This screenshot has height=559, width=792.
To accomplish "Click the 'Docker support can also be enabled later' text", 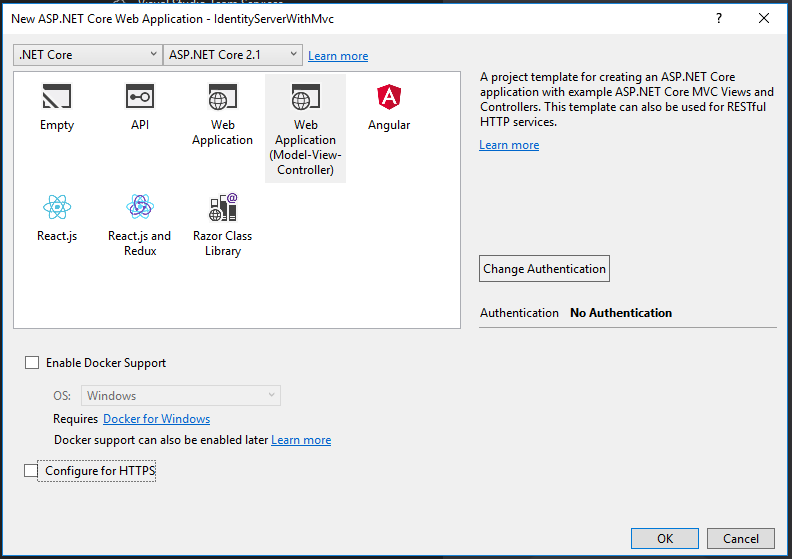I will [x=161, y=440].
